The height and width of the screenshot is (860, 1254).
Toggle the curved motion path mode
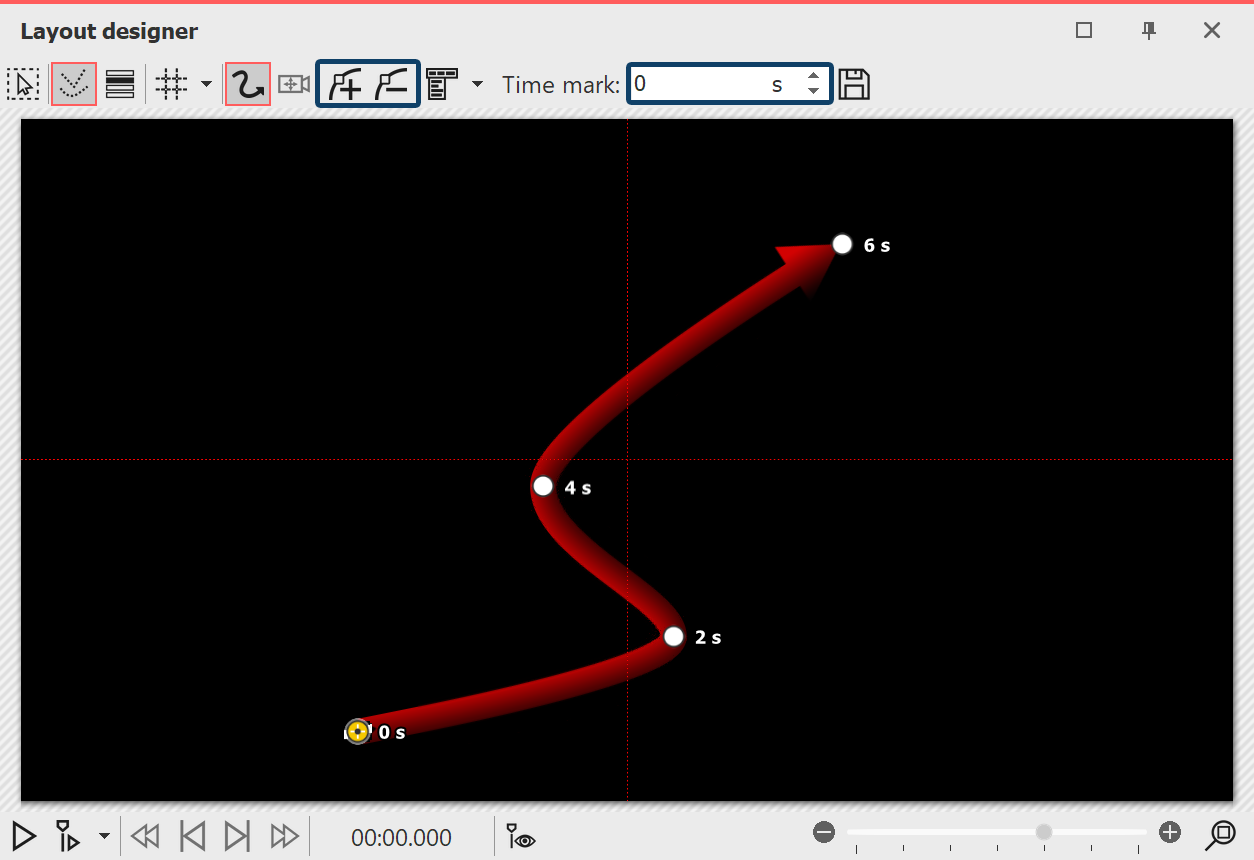click(x=247, y=85)
